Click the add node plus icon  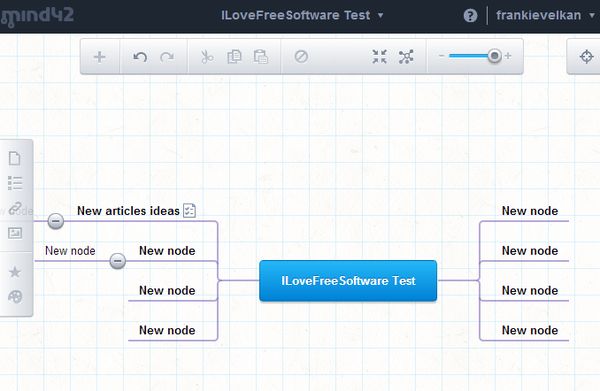(99, 57)
